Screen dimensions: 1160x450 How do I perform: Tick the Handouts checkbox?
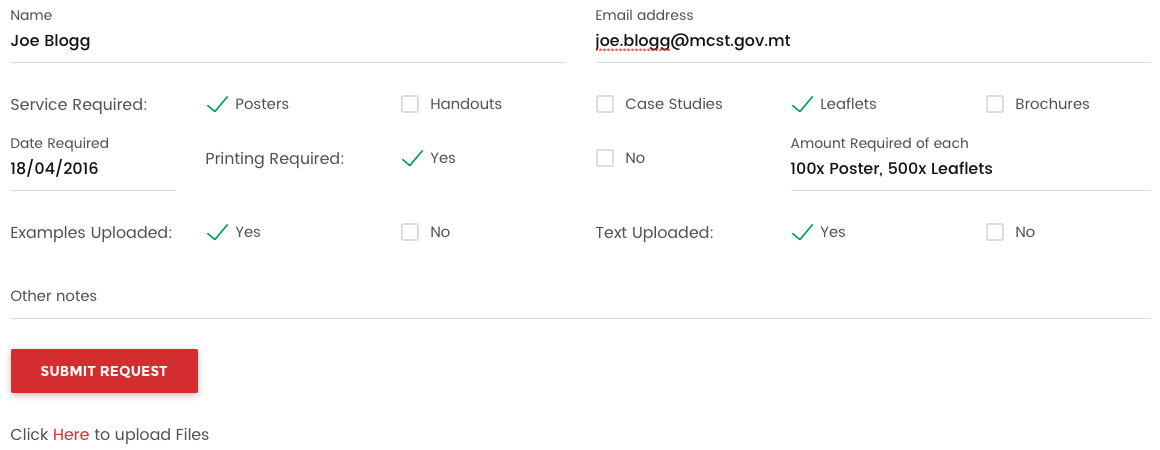point(410,104)
